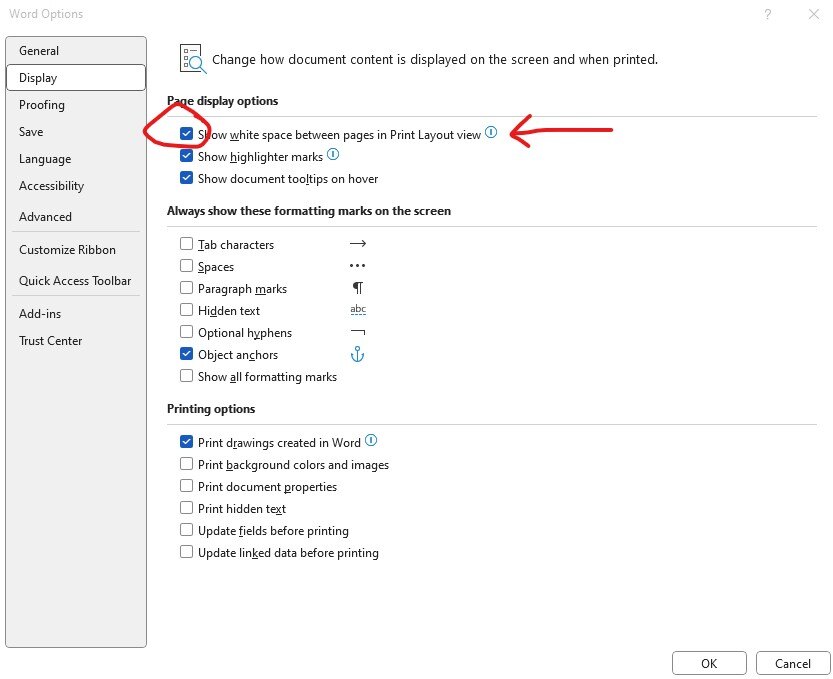Viewport: 833px width, 679px height.
Task: Check Print document properties
Action: point(186,486)
